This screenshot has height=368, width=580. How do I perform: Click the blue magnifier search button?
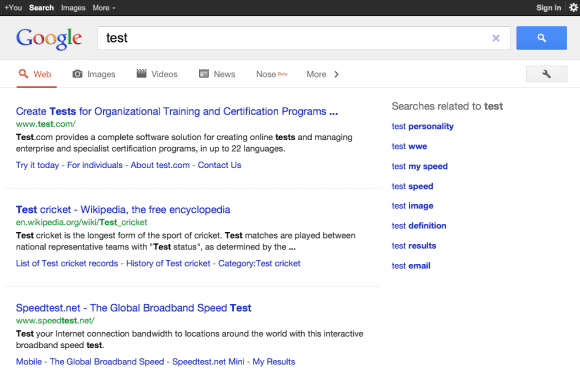[x=541, y=38]
